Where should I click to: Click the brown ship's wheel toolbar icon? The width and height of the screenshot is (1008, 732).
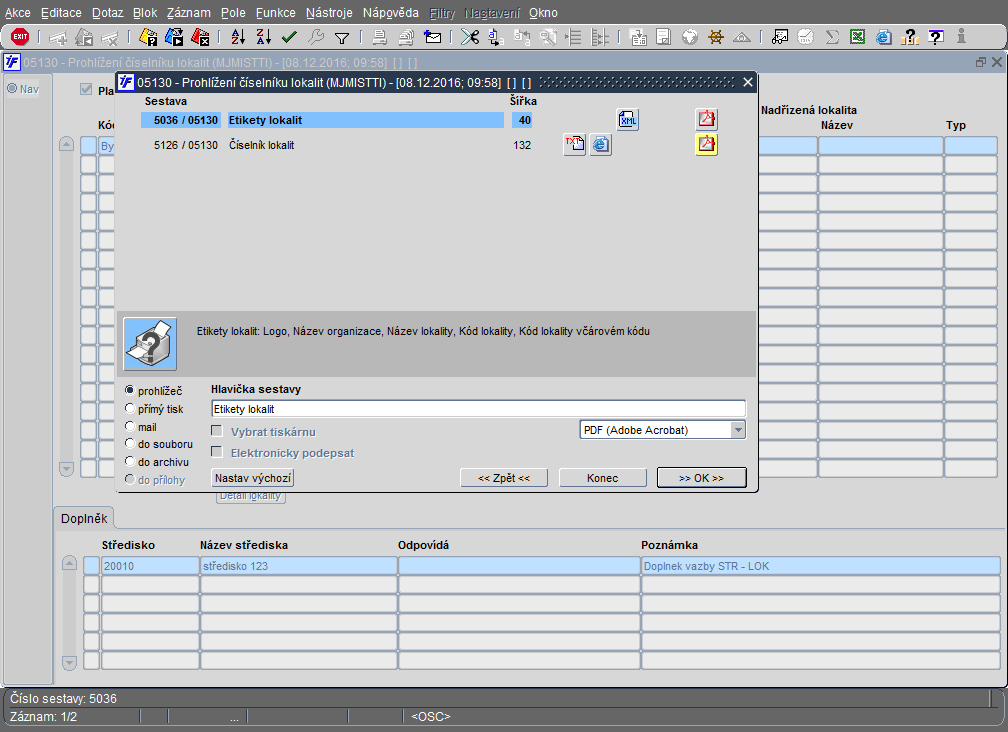[x=716, y=37]
